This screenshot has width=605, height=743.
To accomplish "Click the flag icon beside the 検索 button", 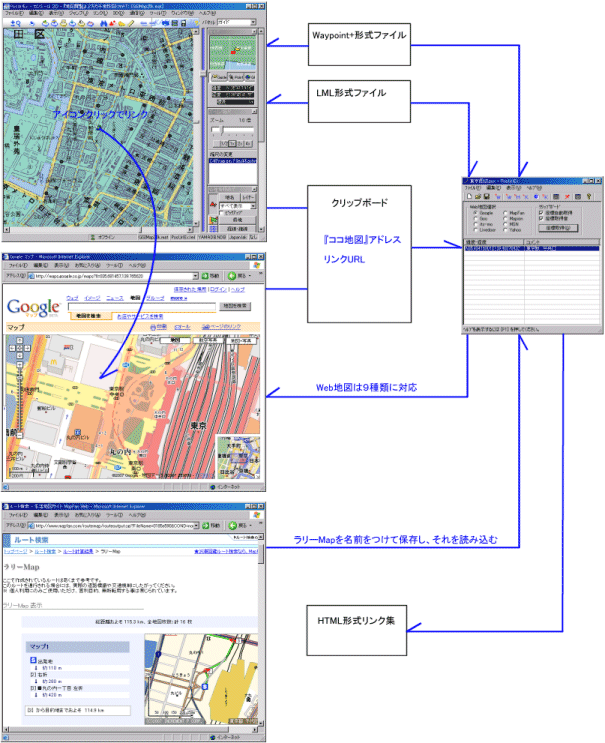I will point(214,220).
